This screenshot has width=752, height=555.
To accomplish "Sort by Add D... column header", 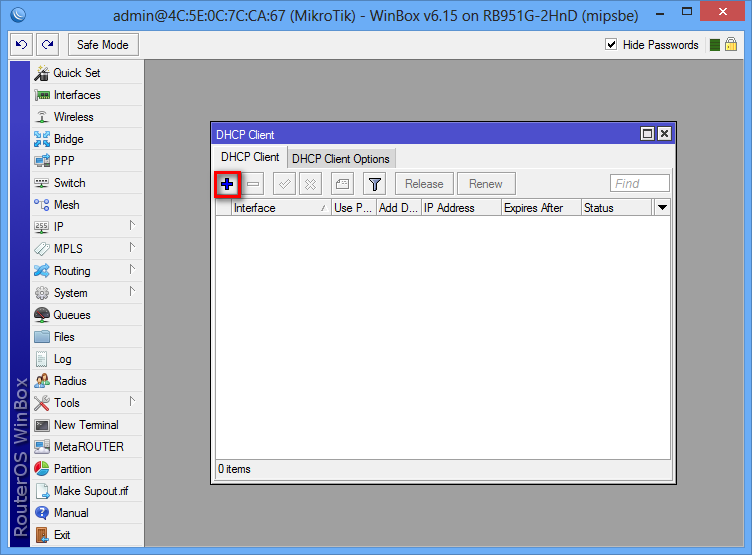I will [399, 208].
